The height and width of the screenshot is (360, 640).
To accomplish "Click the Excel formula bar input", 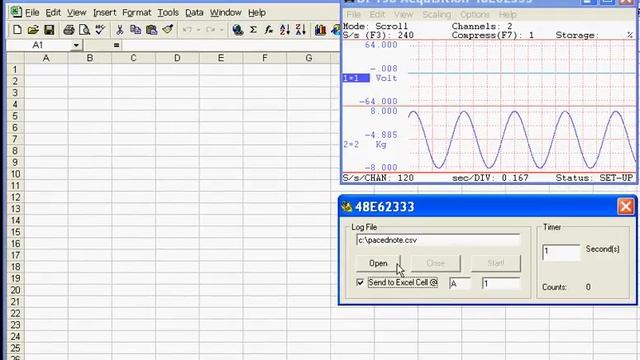I will (x=231, y=45).
